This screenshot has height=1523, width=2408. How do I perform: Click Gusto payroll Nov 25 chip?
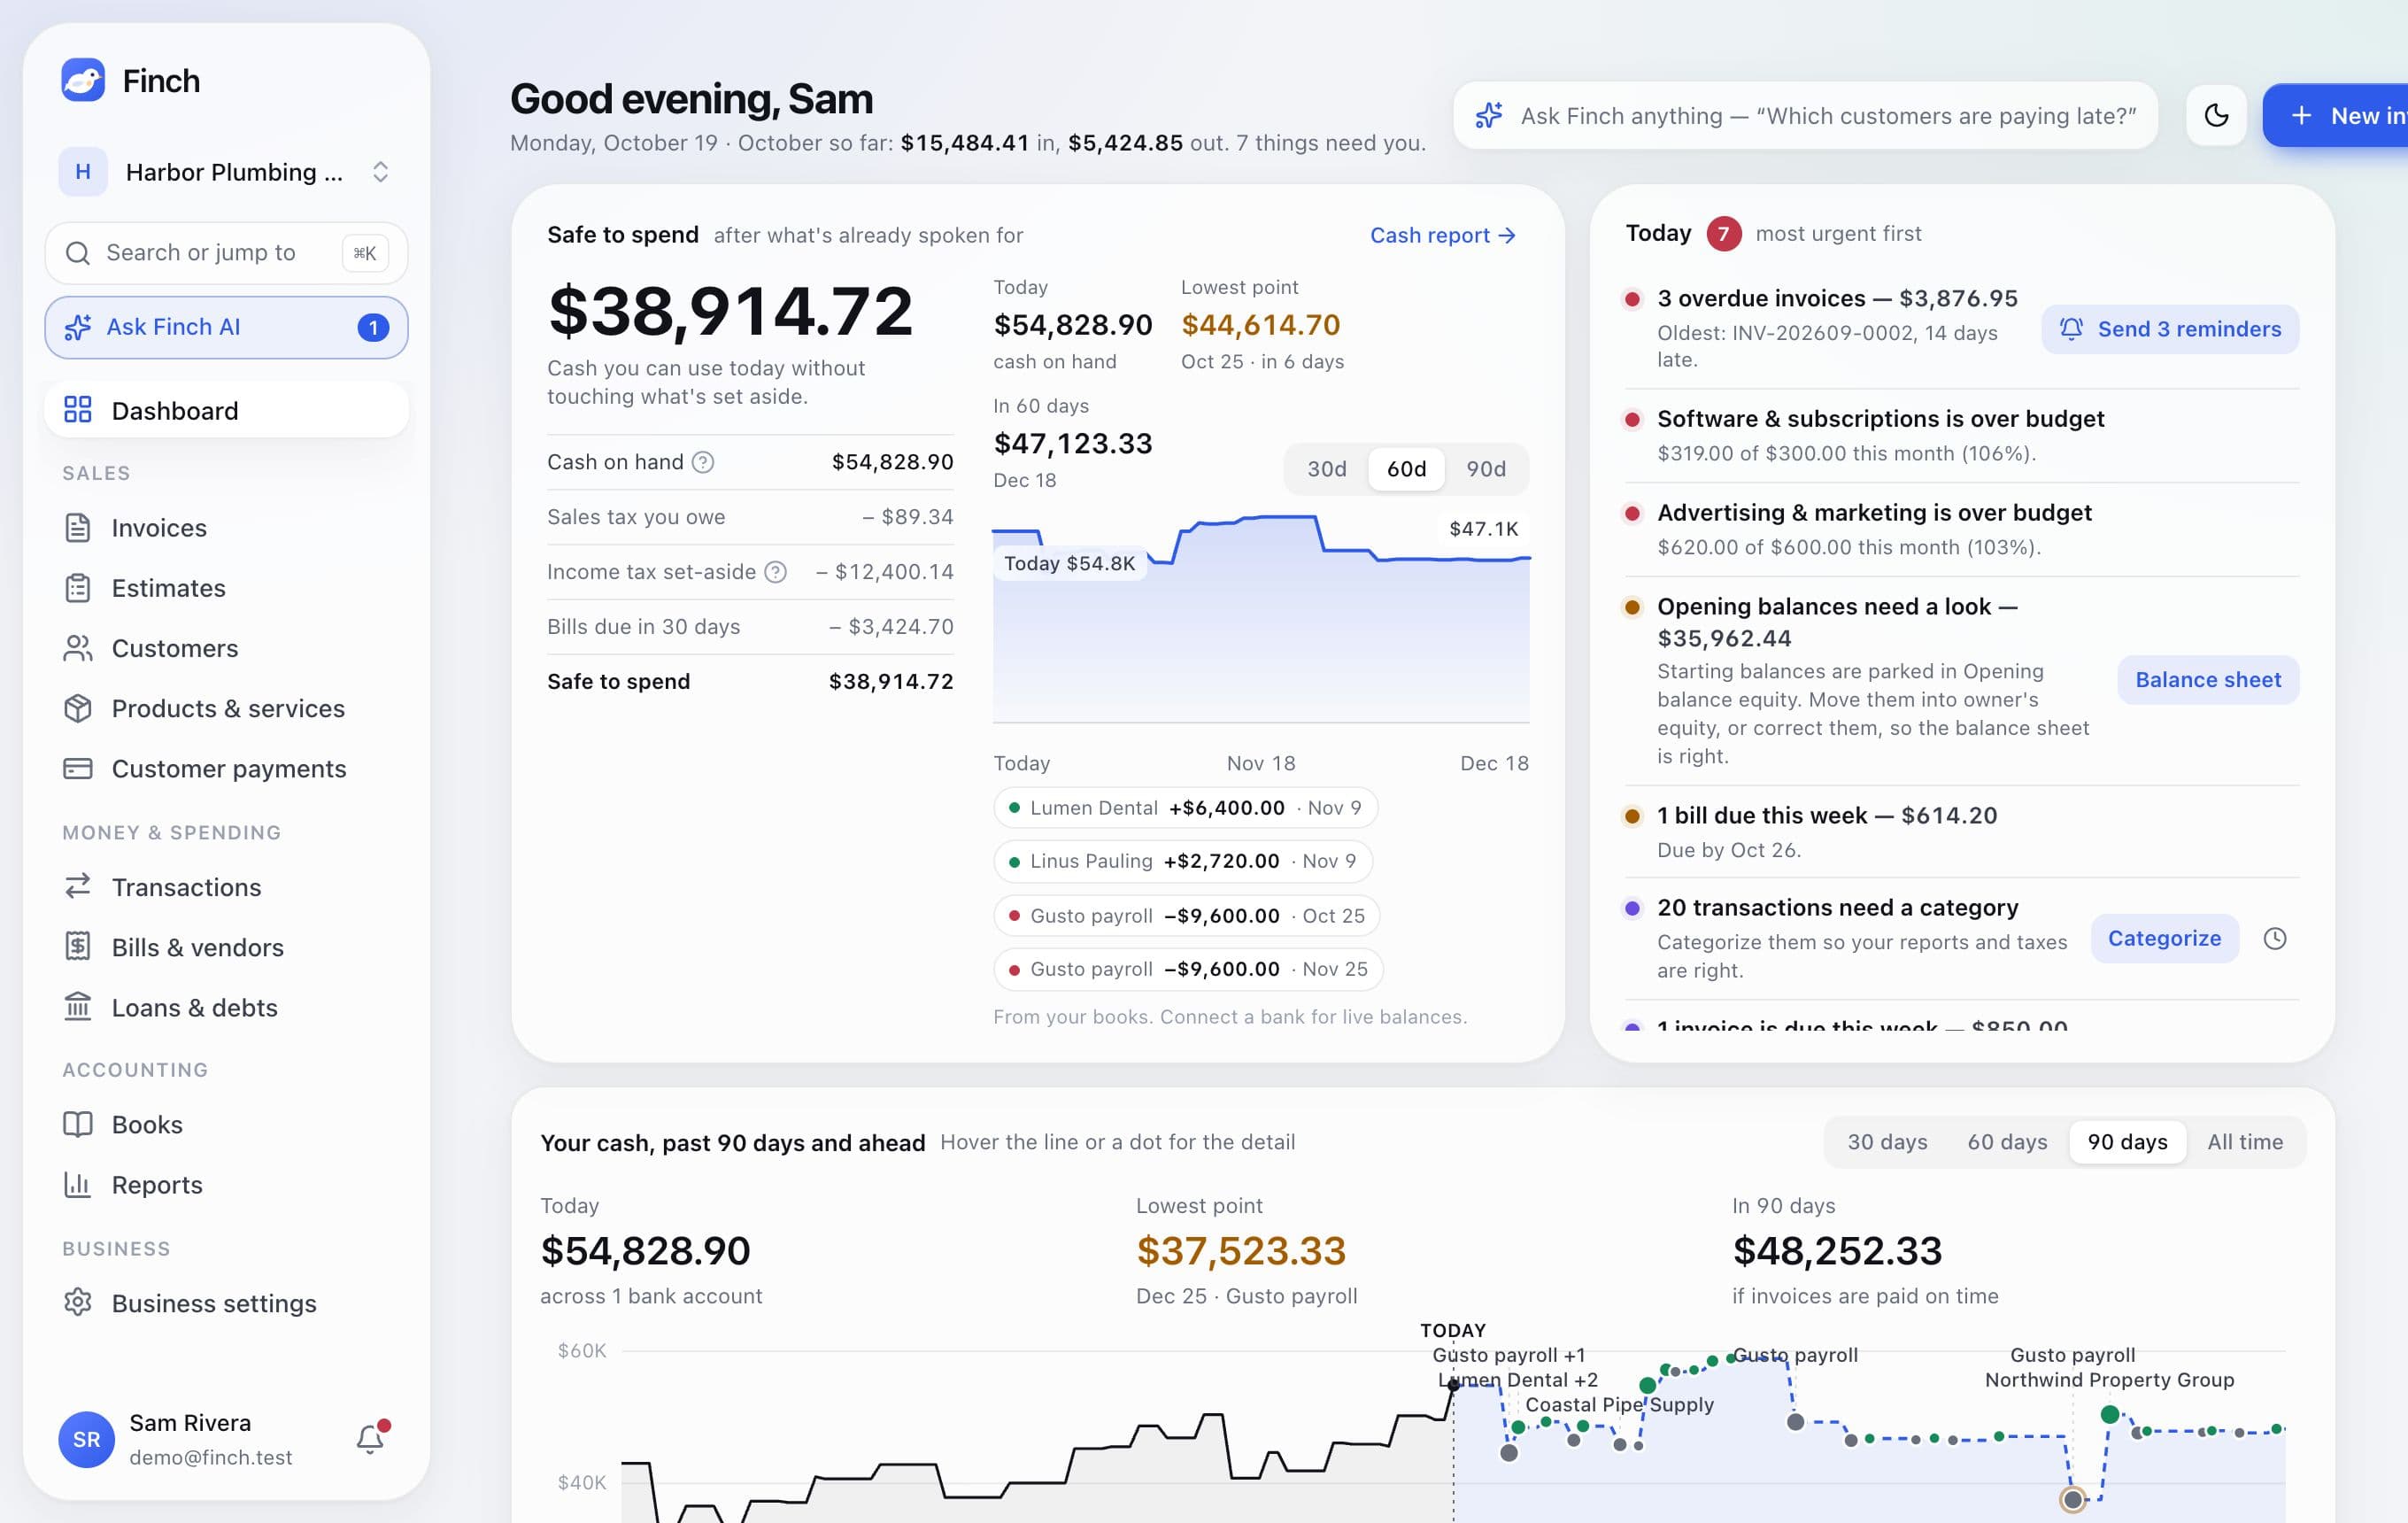tap(1188, 969)
